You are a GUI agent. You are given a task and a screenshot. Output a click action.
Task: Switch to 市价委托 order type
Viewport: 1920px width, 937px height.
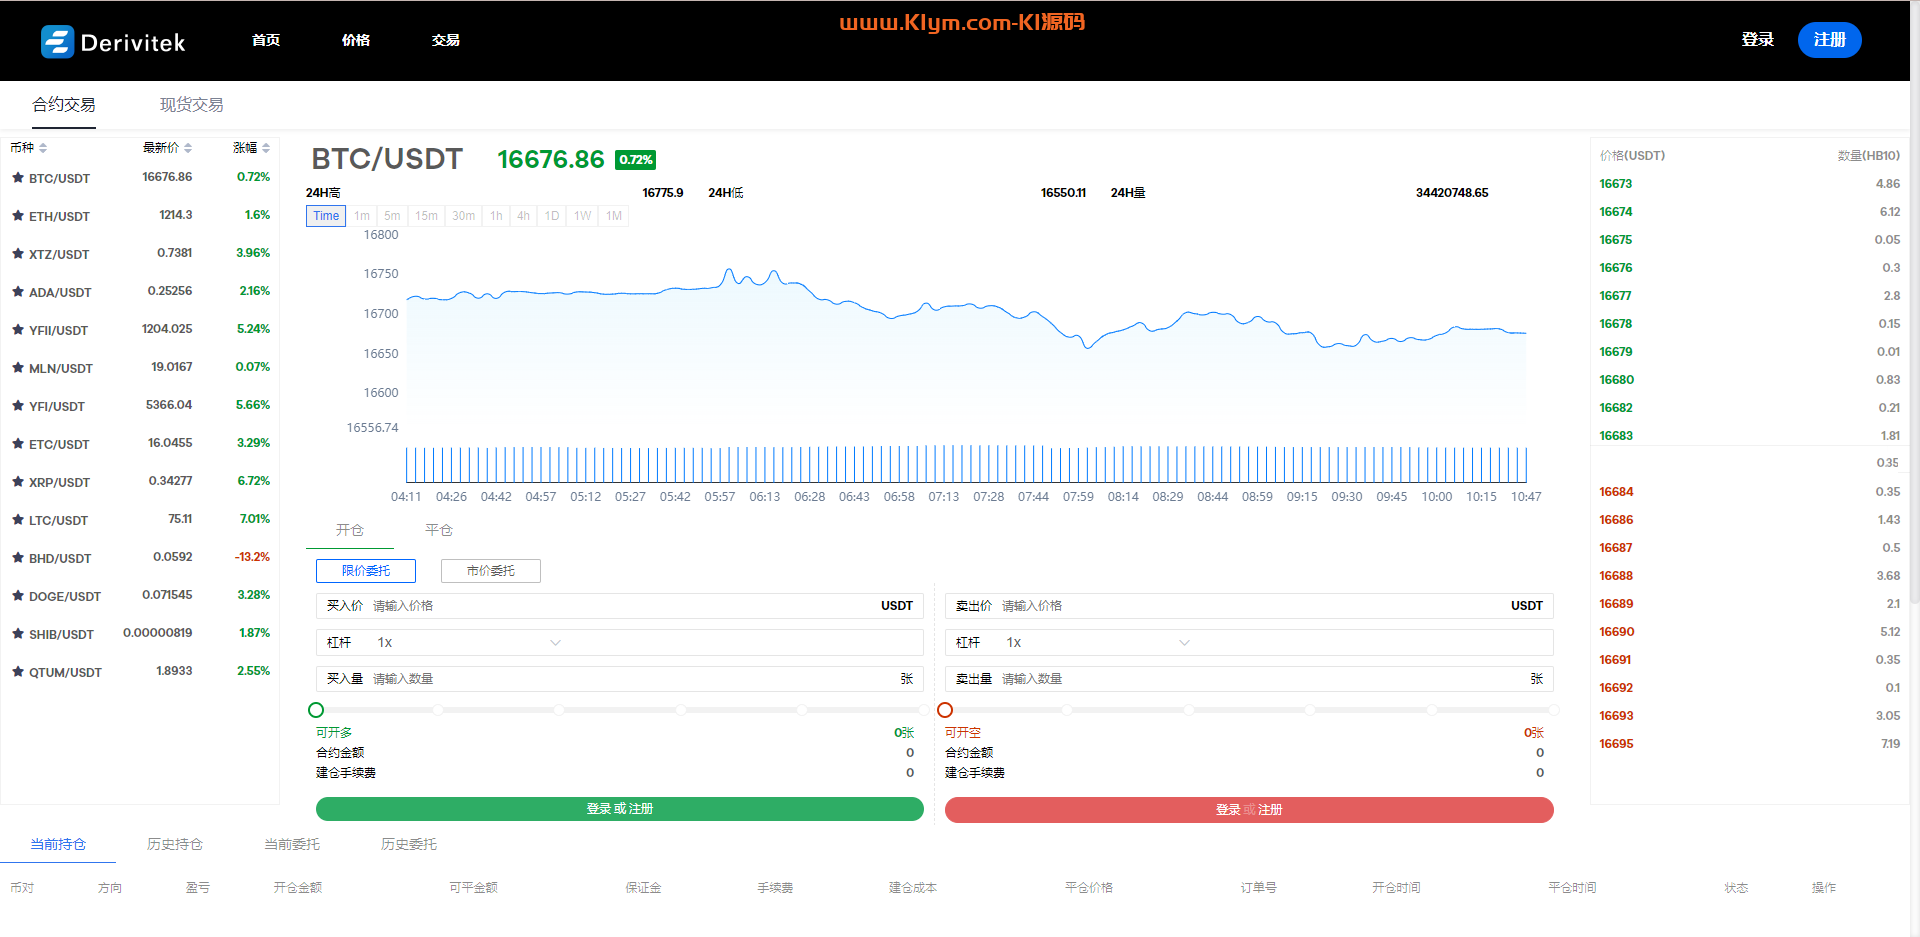[490, 571]
